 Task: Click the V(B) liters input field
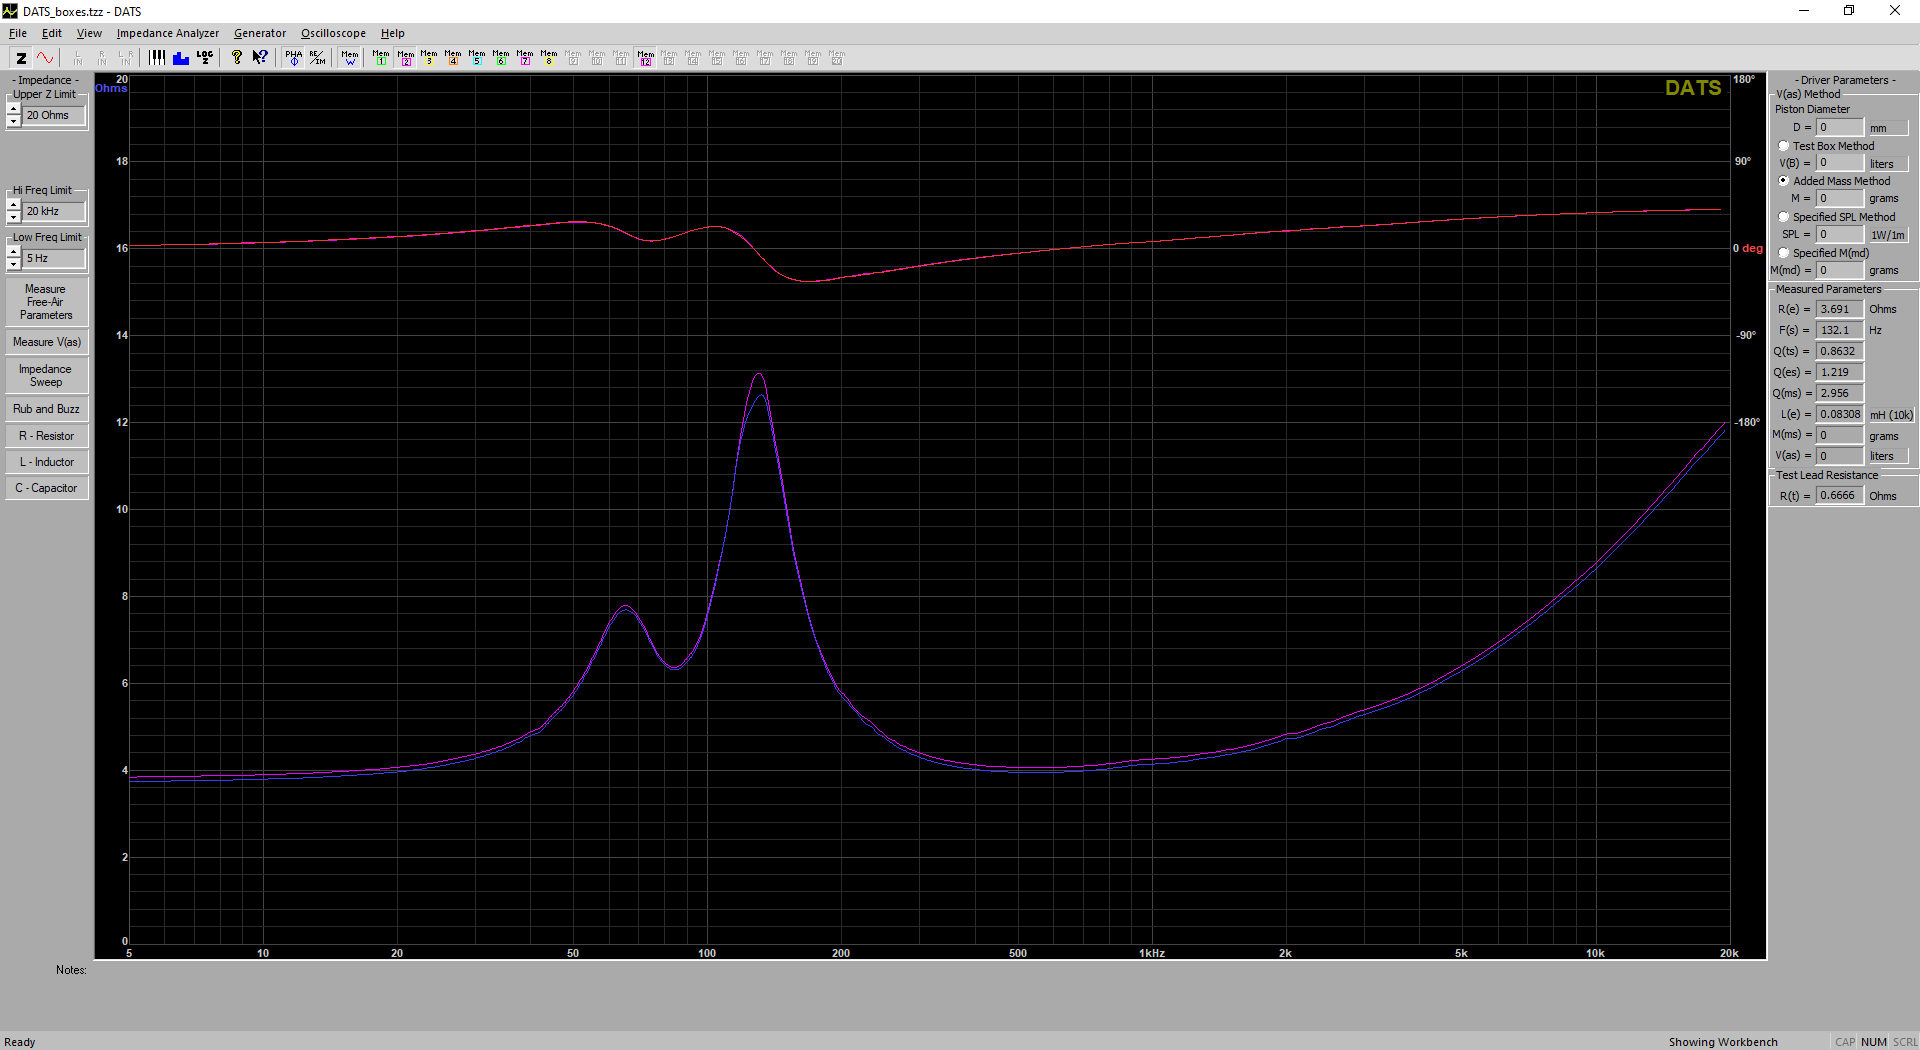[x=1840, y=163]
